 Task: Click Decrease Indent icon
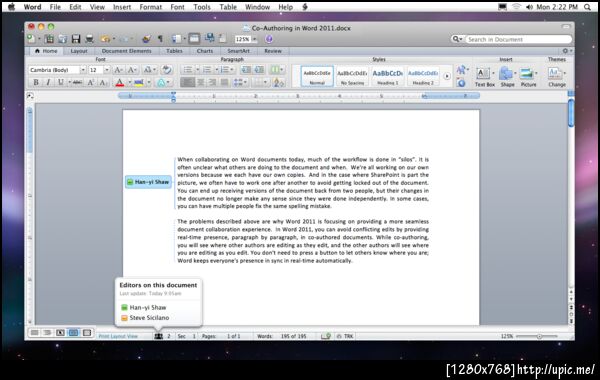click(246, 70)
